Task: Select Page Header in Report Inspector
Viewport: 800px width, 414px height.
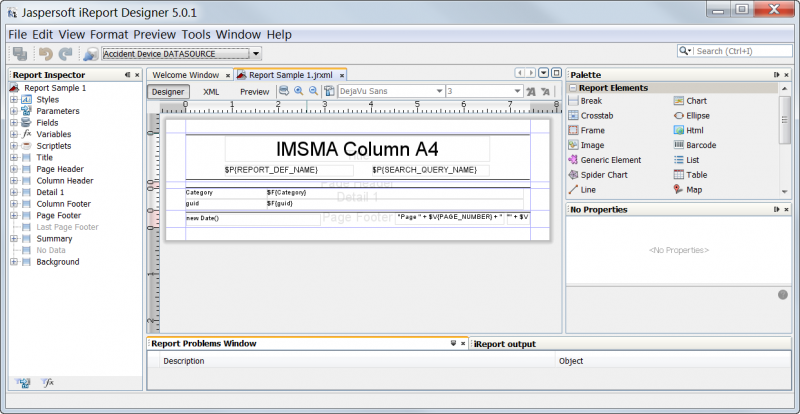Action: pos(59,169)
